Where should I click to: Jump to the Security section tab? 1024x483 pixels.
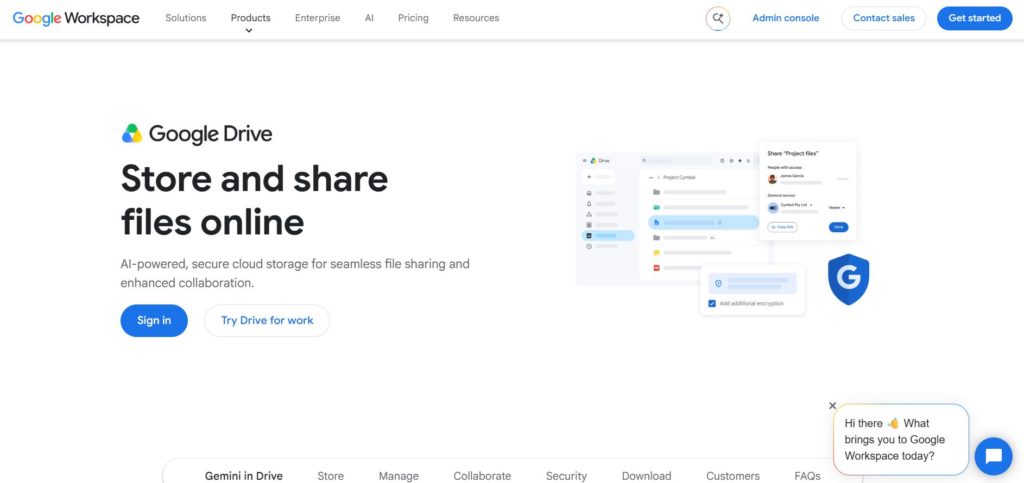coord(566,476)
